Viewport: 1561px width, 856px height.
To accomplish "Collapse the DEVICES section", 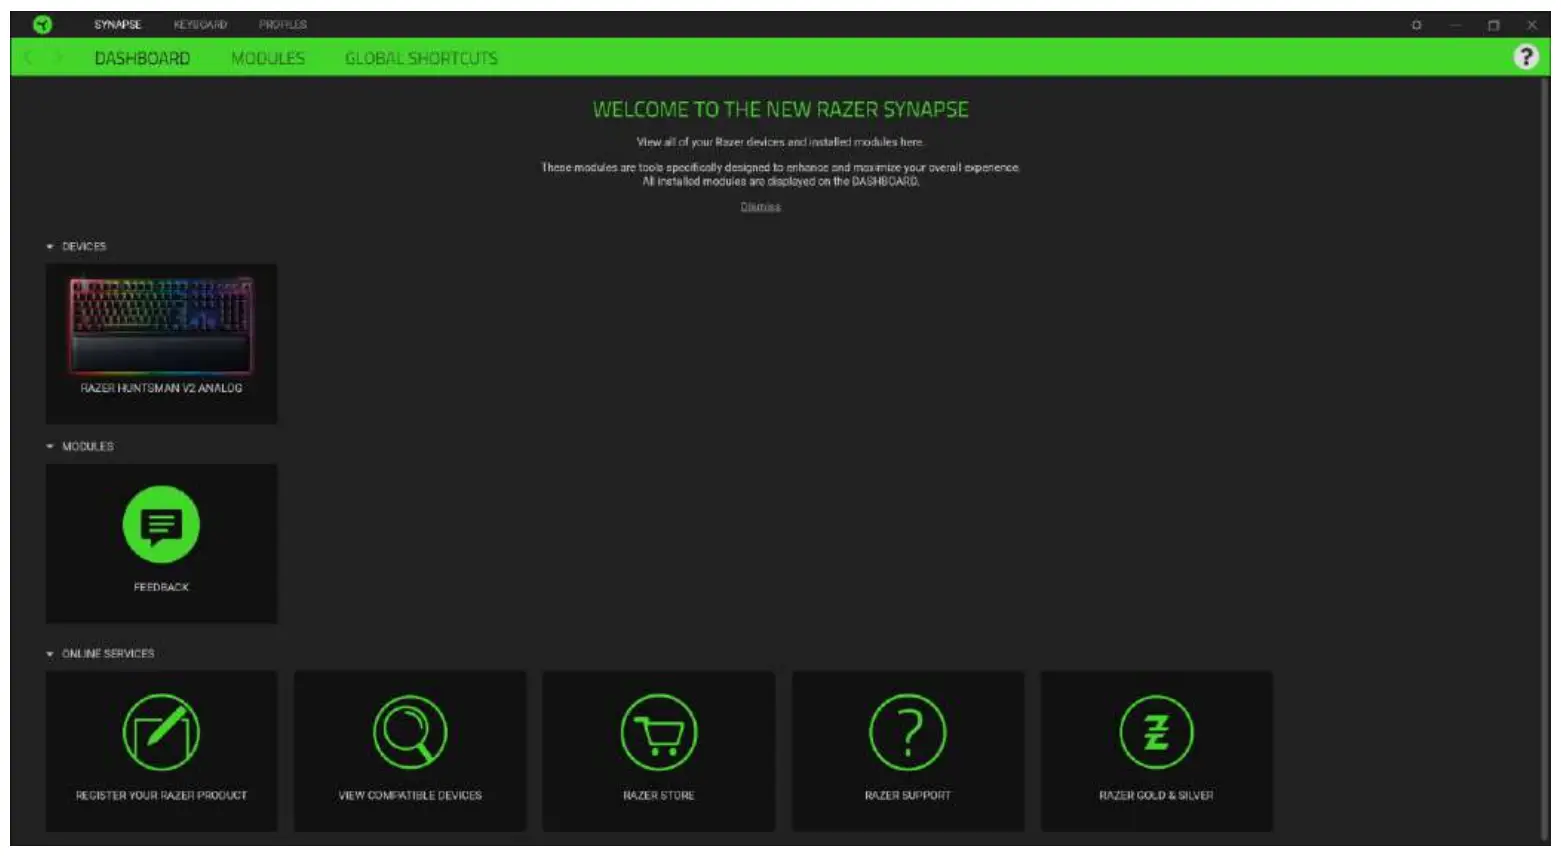I will point(49,246).
